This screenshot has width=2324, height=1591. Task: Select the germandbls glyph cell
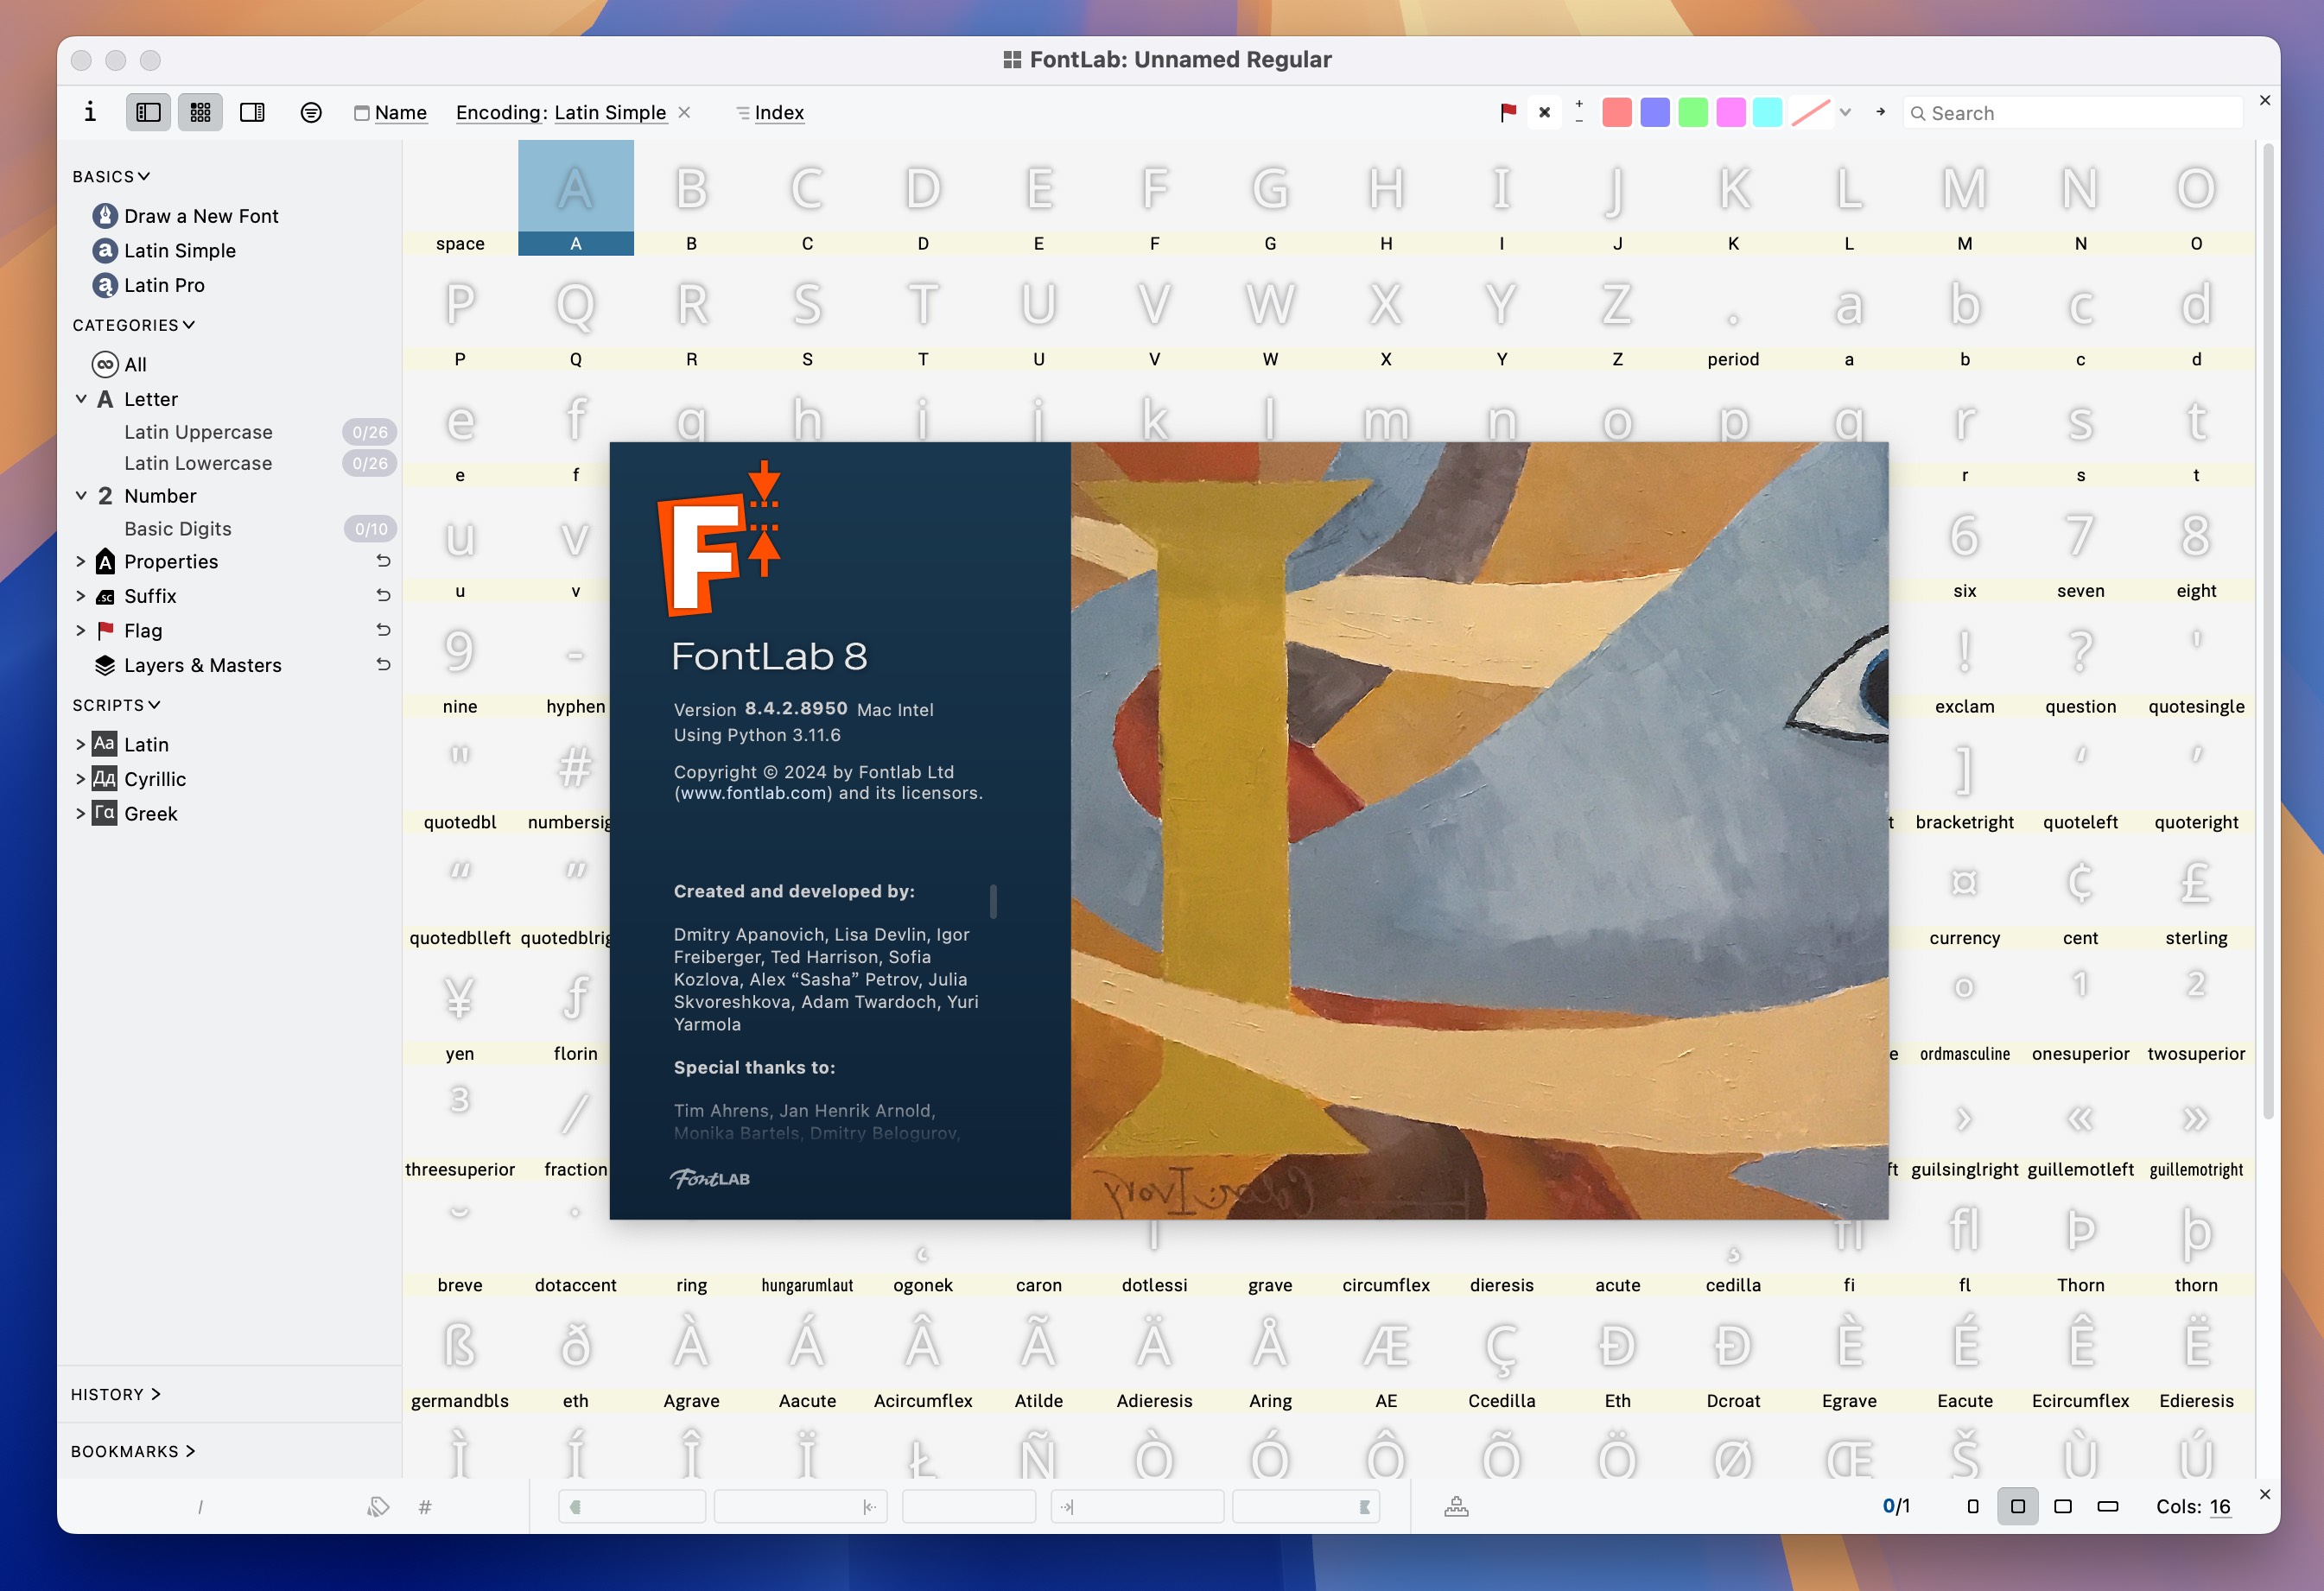[460, 1356]
